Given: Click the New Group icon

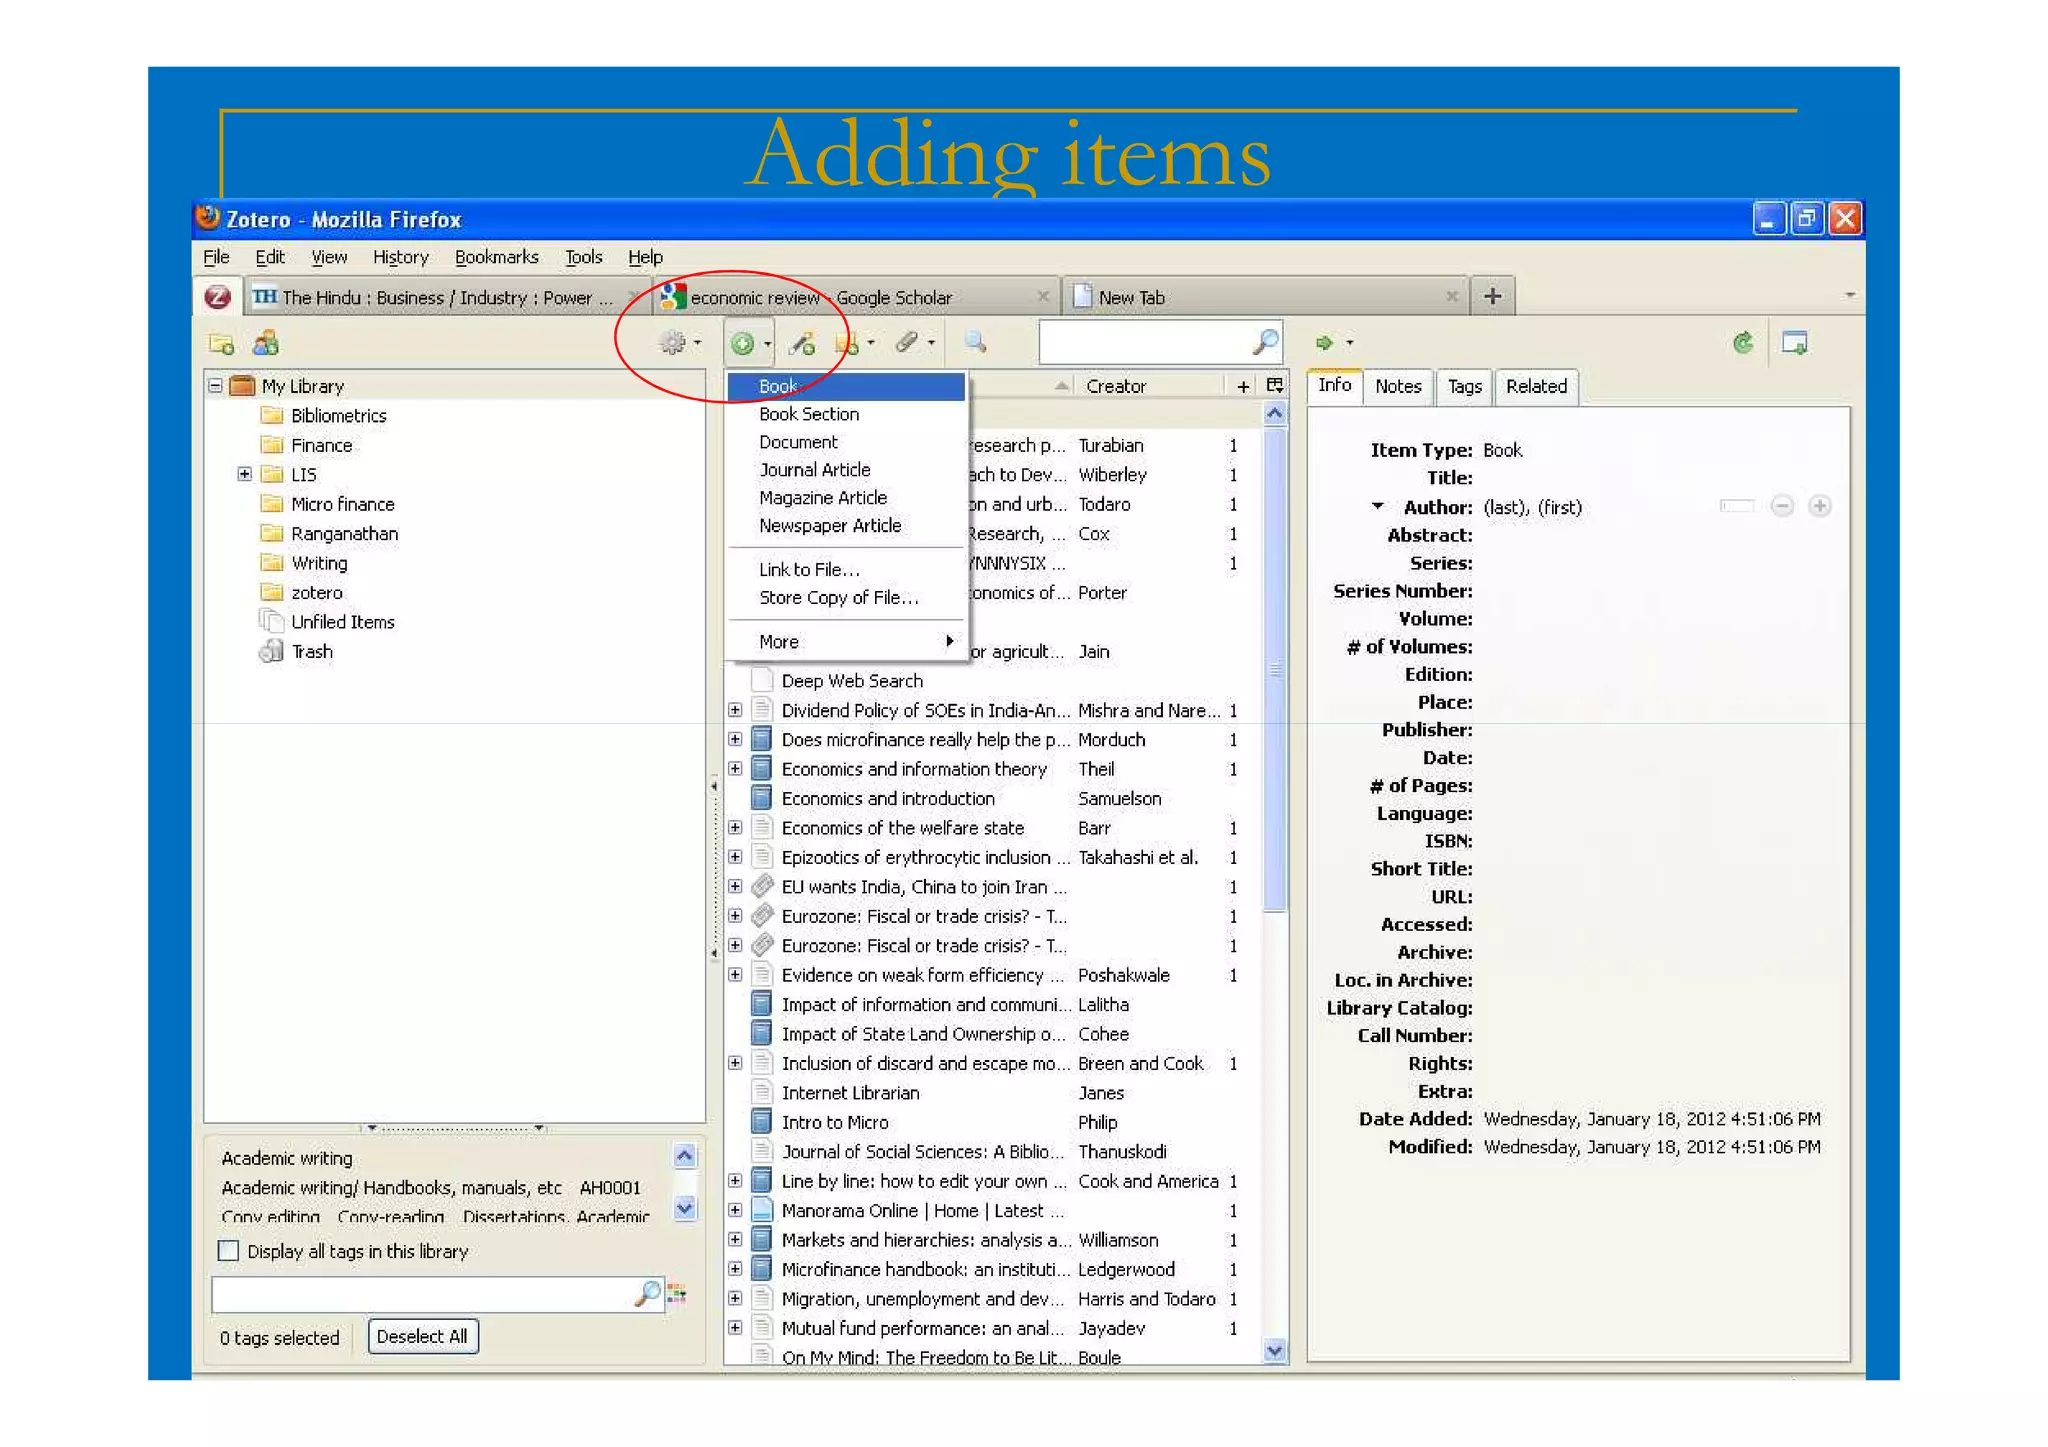Looking at the screenshot, I should 266,344.
